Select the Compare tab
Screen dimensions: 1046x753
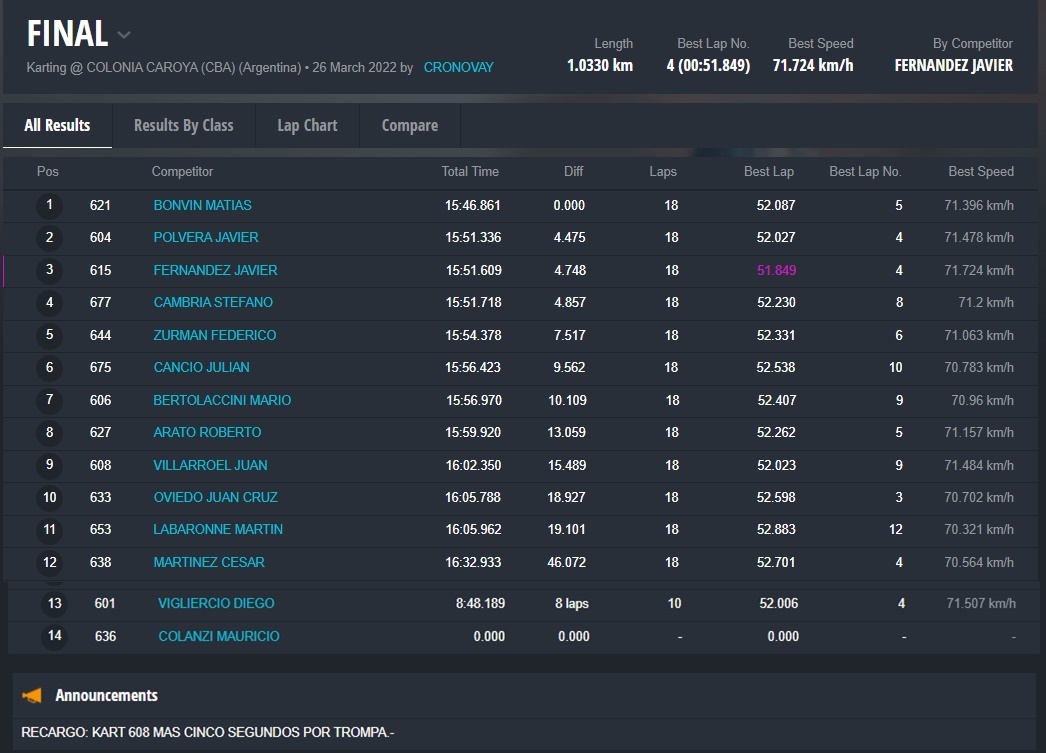[x=409, y=125]
